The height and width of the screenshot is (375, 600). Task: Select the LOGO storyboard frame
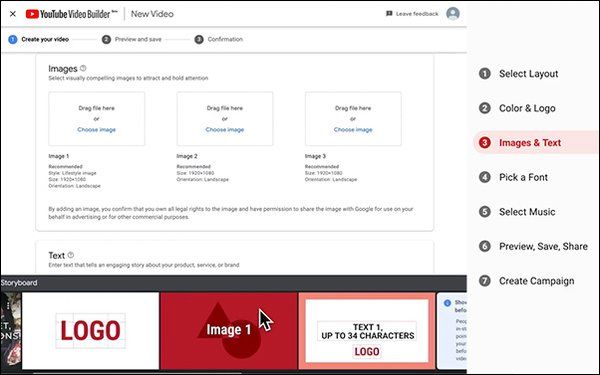[x=90, y=331]
